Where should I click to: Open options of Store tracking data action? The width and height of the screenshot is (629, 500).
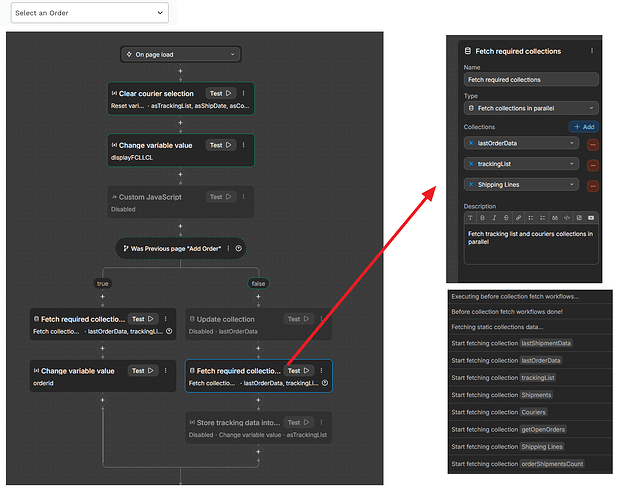pos(321,423)
